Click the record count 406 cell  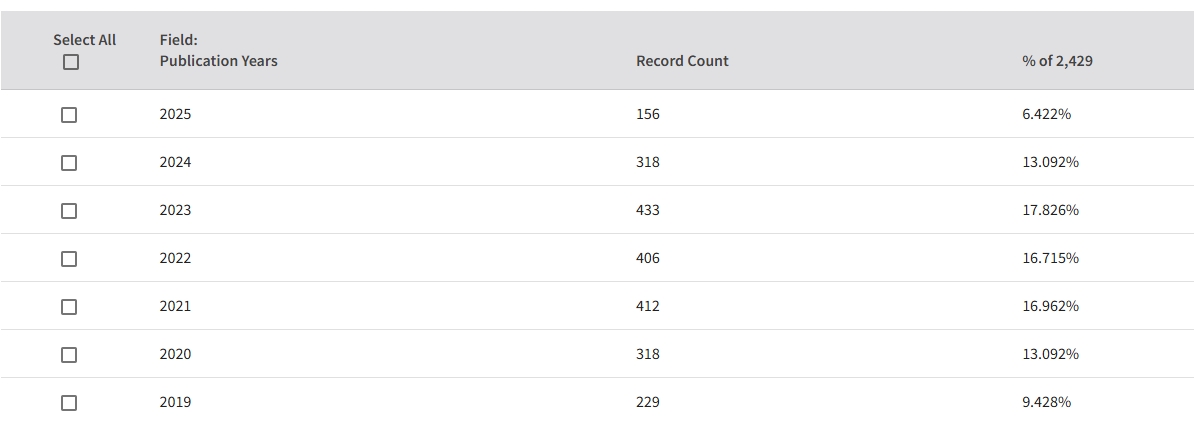(x=648, y=258)
